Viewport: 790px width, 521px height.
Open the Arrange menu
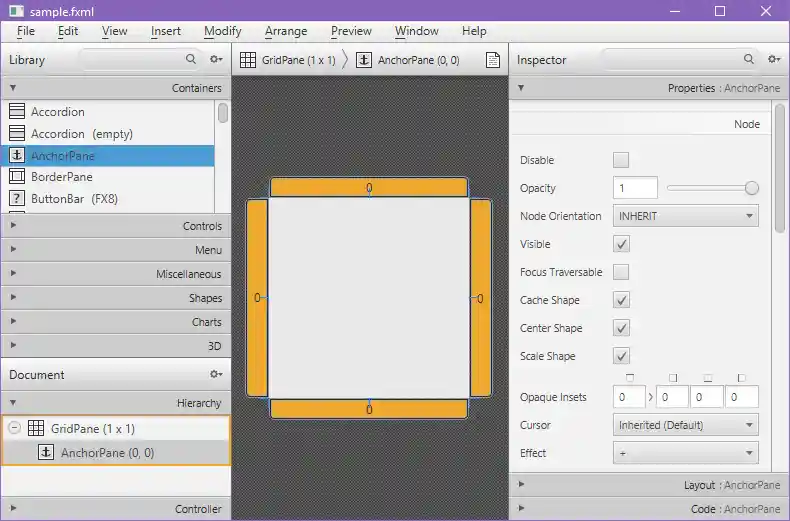286,31
